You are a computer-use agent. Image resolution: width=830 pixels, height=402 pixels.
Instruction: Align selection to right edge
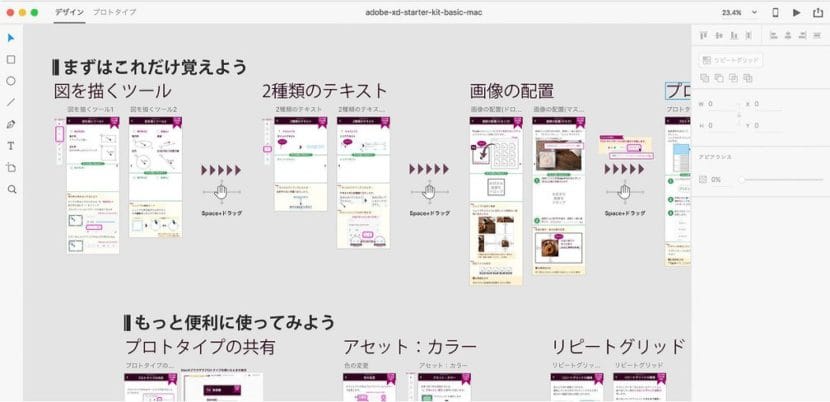point(803,35)
